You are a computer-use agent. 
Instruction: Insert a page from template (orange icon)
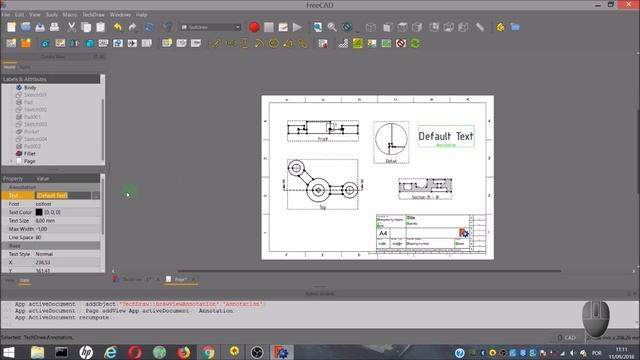(26, 43)
